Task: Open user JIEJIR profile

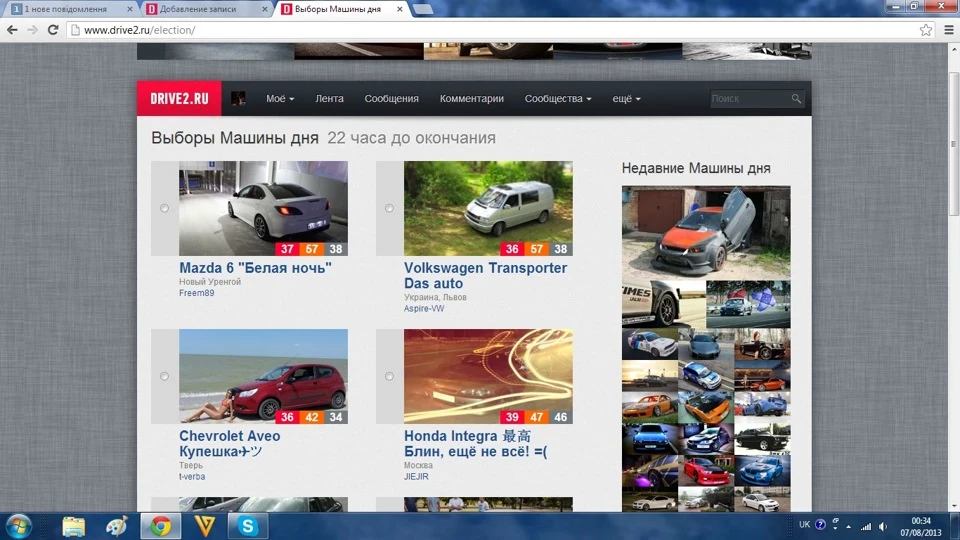Action: [x=416, y=476]
